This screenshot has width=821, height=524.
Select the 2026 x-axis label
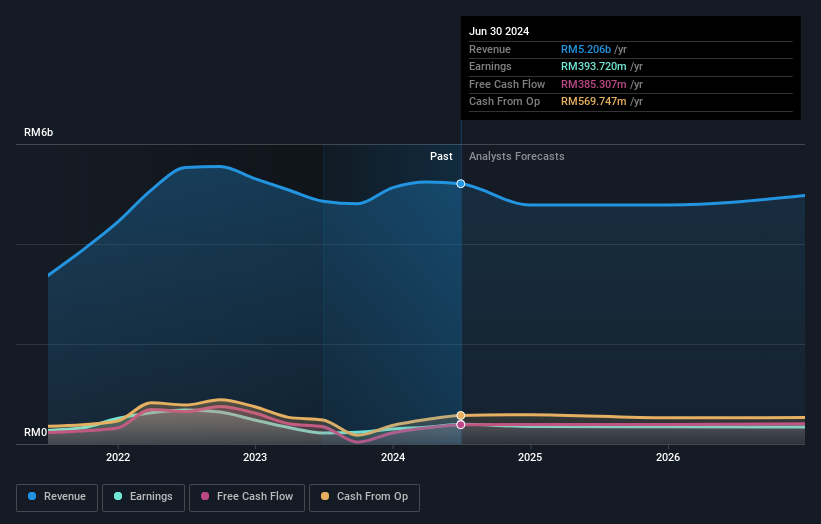pos(668,458)
